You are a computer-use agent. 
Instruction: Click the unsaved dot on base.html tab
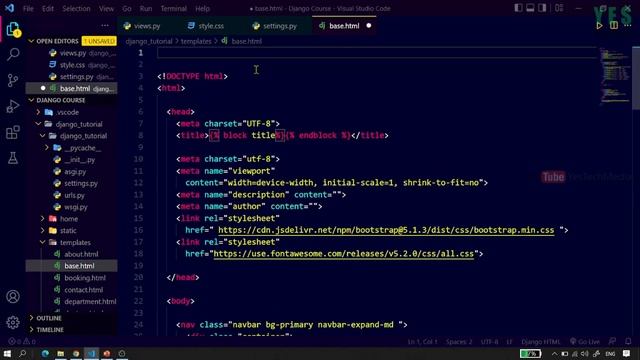[369, 26]
